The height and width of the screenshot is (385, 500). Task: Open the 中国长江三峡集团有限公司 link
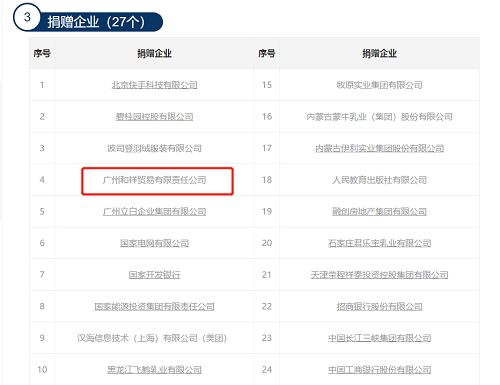[379, 338]
